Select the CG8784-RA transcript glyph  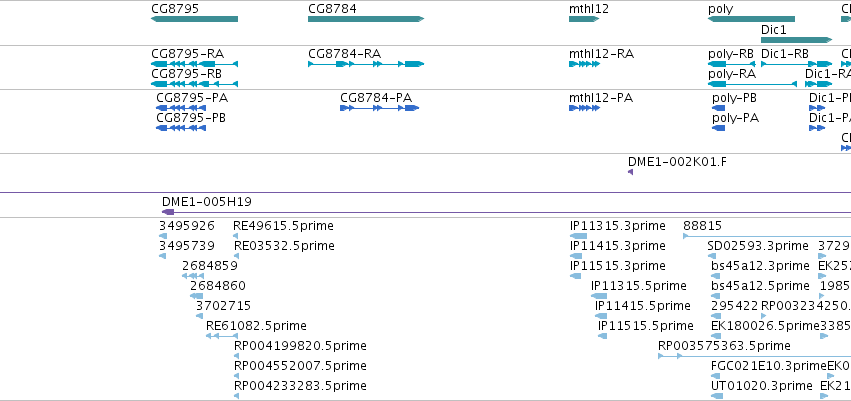point(366,64)
